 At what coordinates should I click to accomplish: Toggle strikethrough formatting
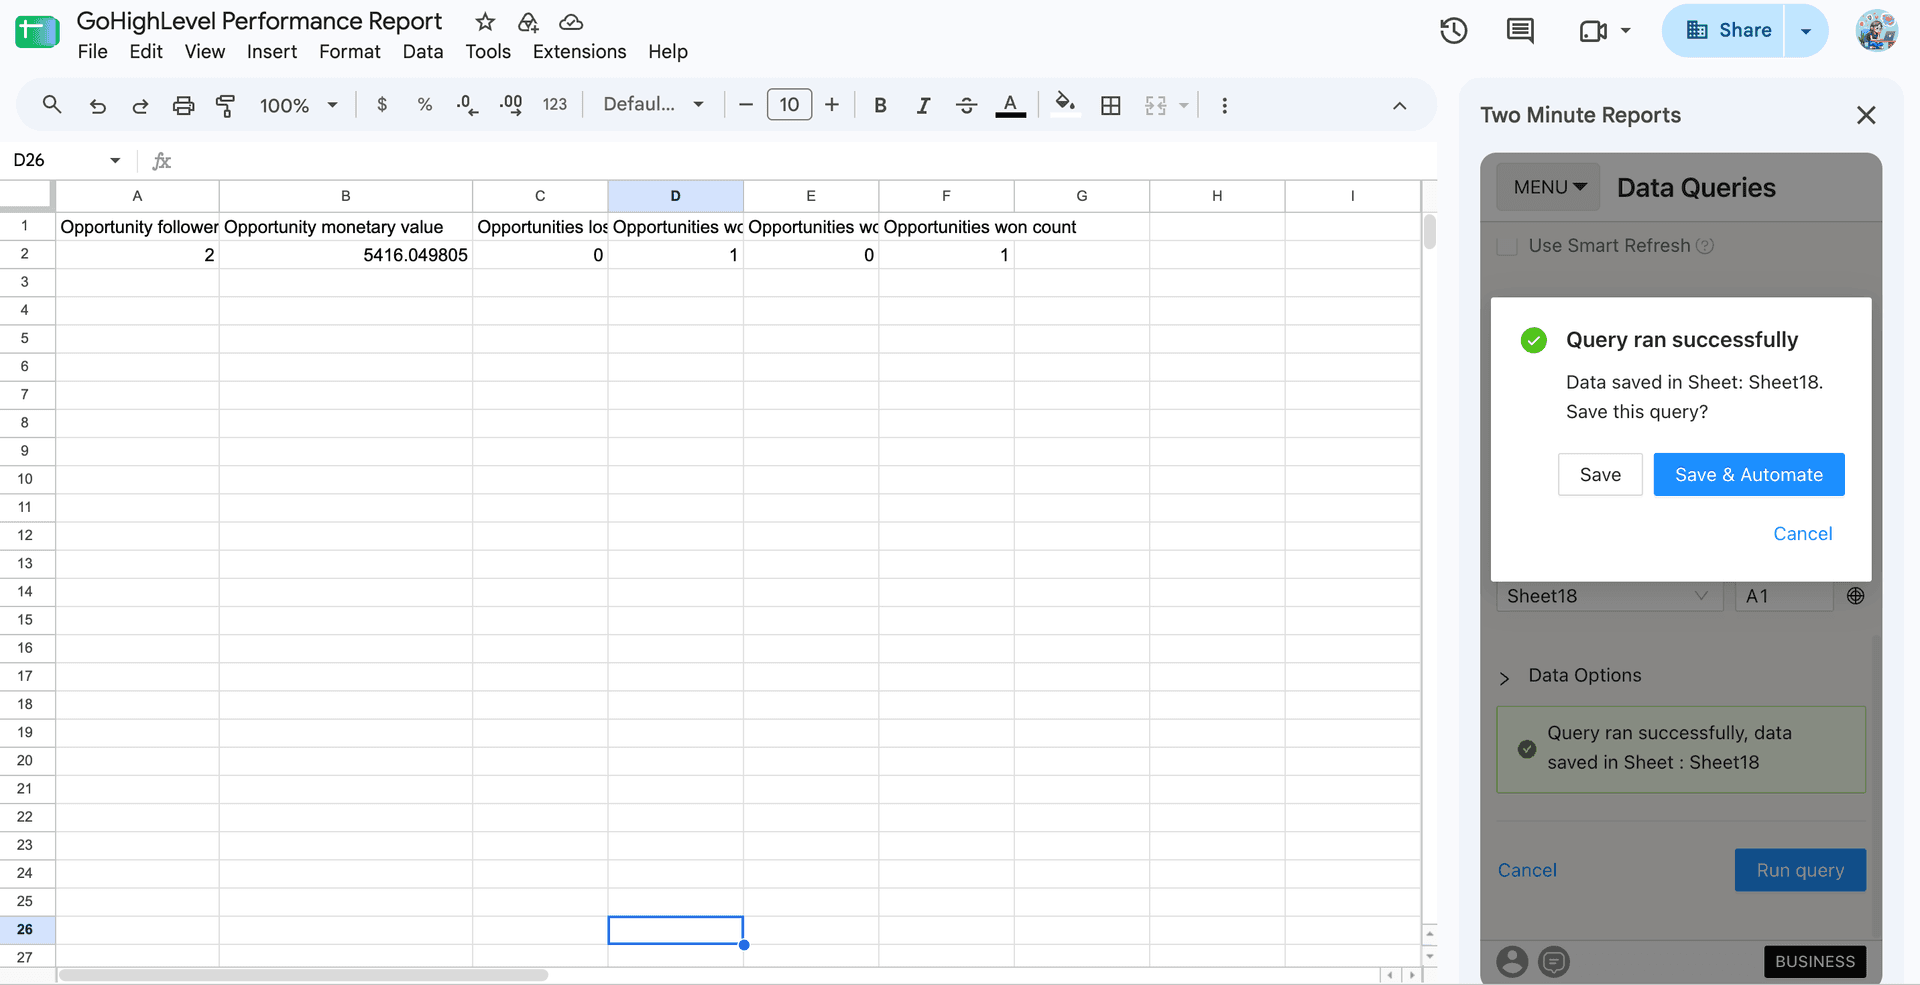[x=966, y=105]
